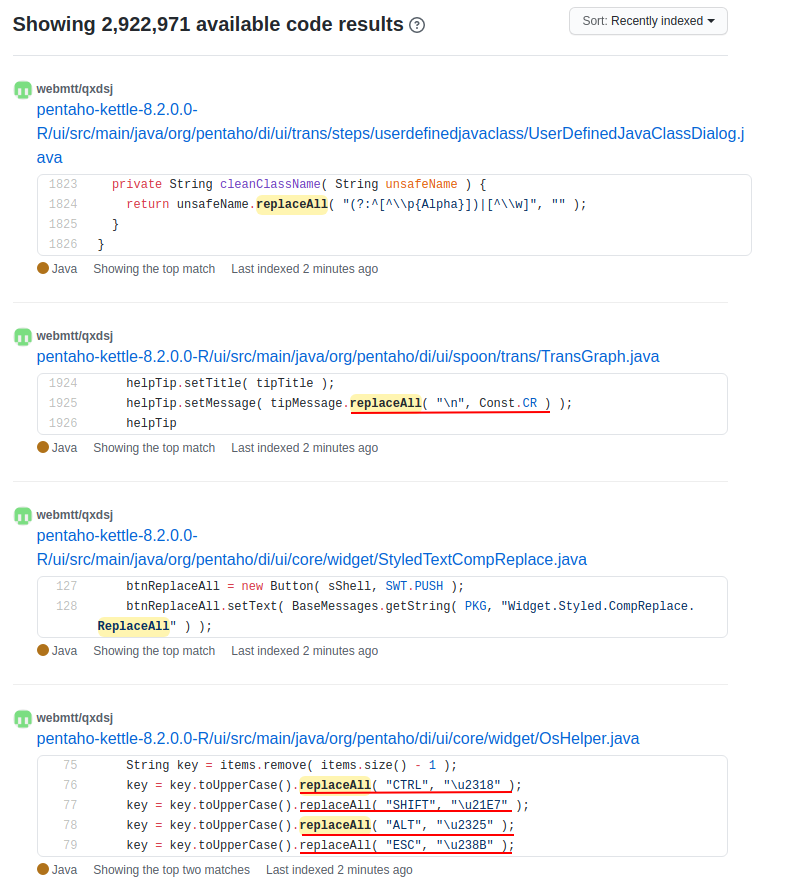Click line number 77 in OsHelper snippet
Screen dimensions: 788x893
(x=70, y=805)
